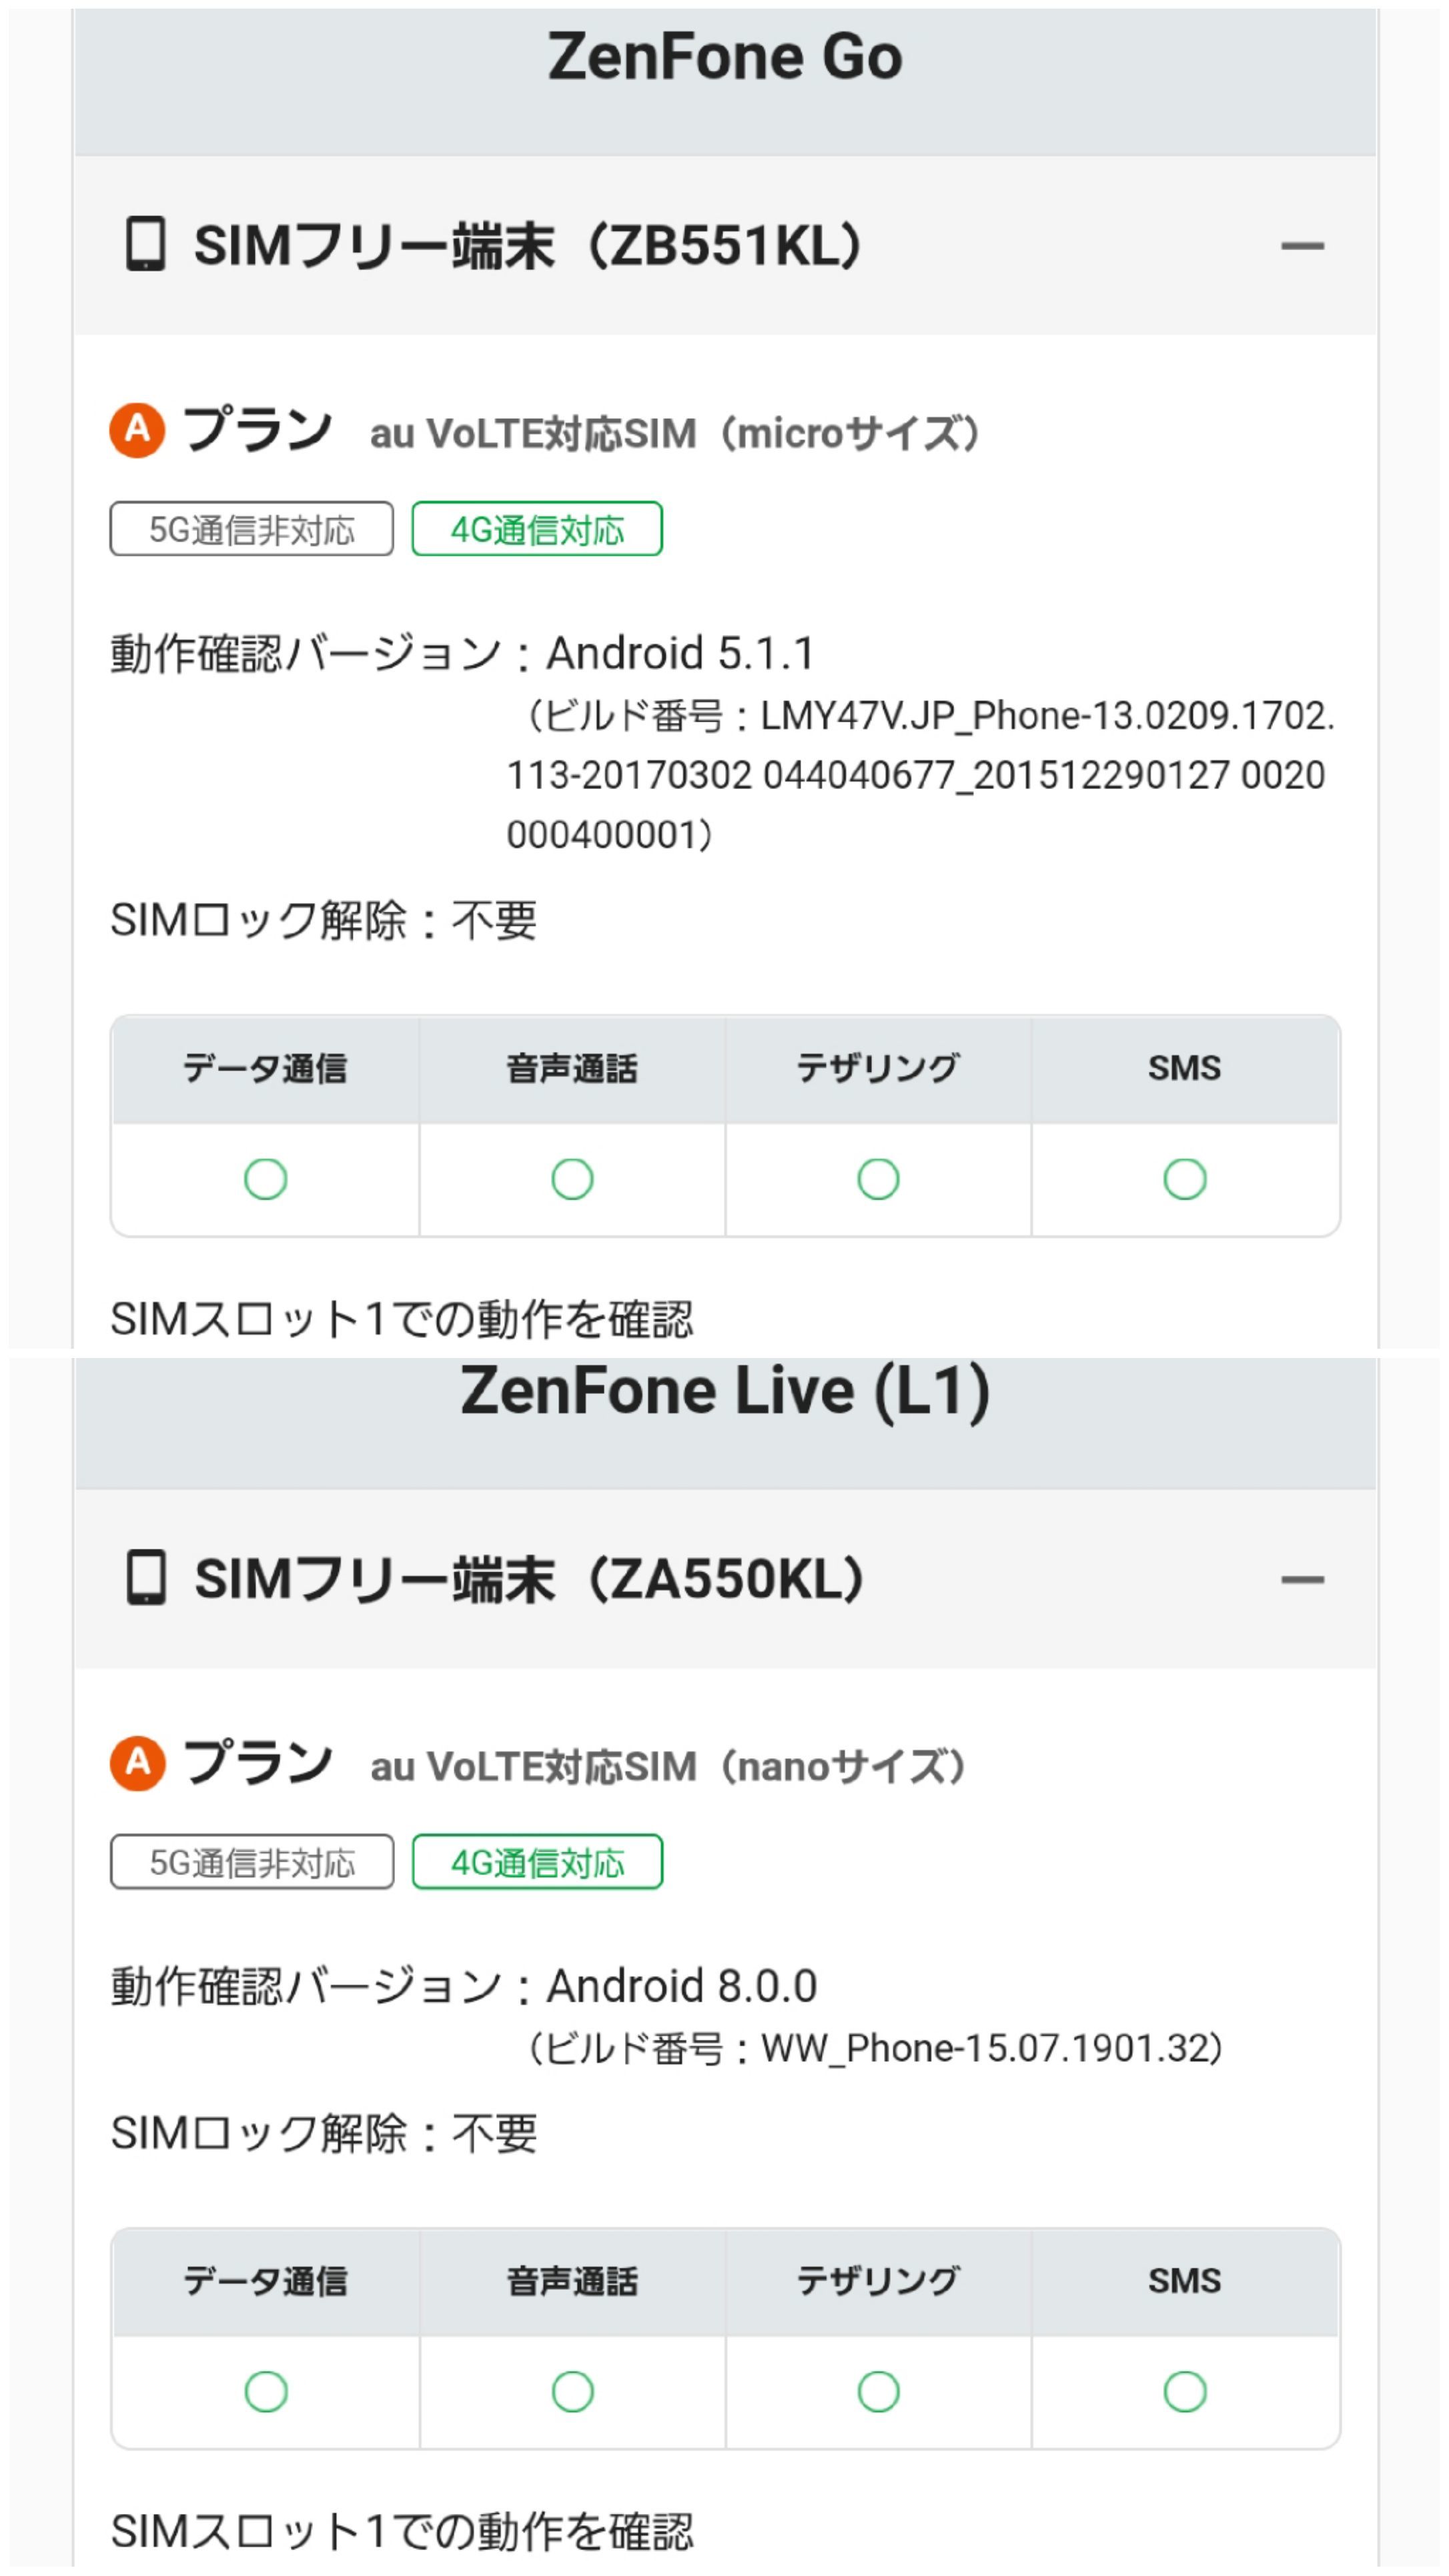Click ZenFone Go tethering circle mark
1449x2576 pixels.
pos(878,1179)
